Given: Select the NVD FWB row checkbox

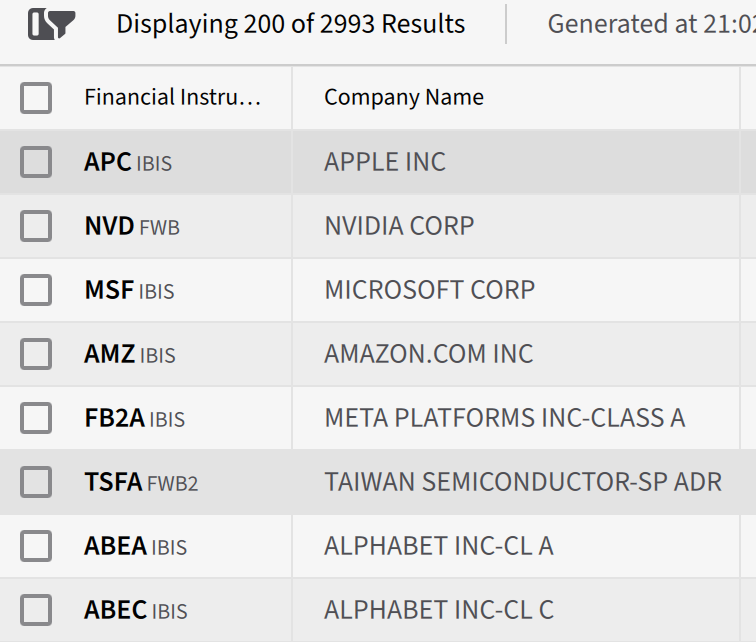Looking at the screenshot, I should click(36, 226).
